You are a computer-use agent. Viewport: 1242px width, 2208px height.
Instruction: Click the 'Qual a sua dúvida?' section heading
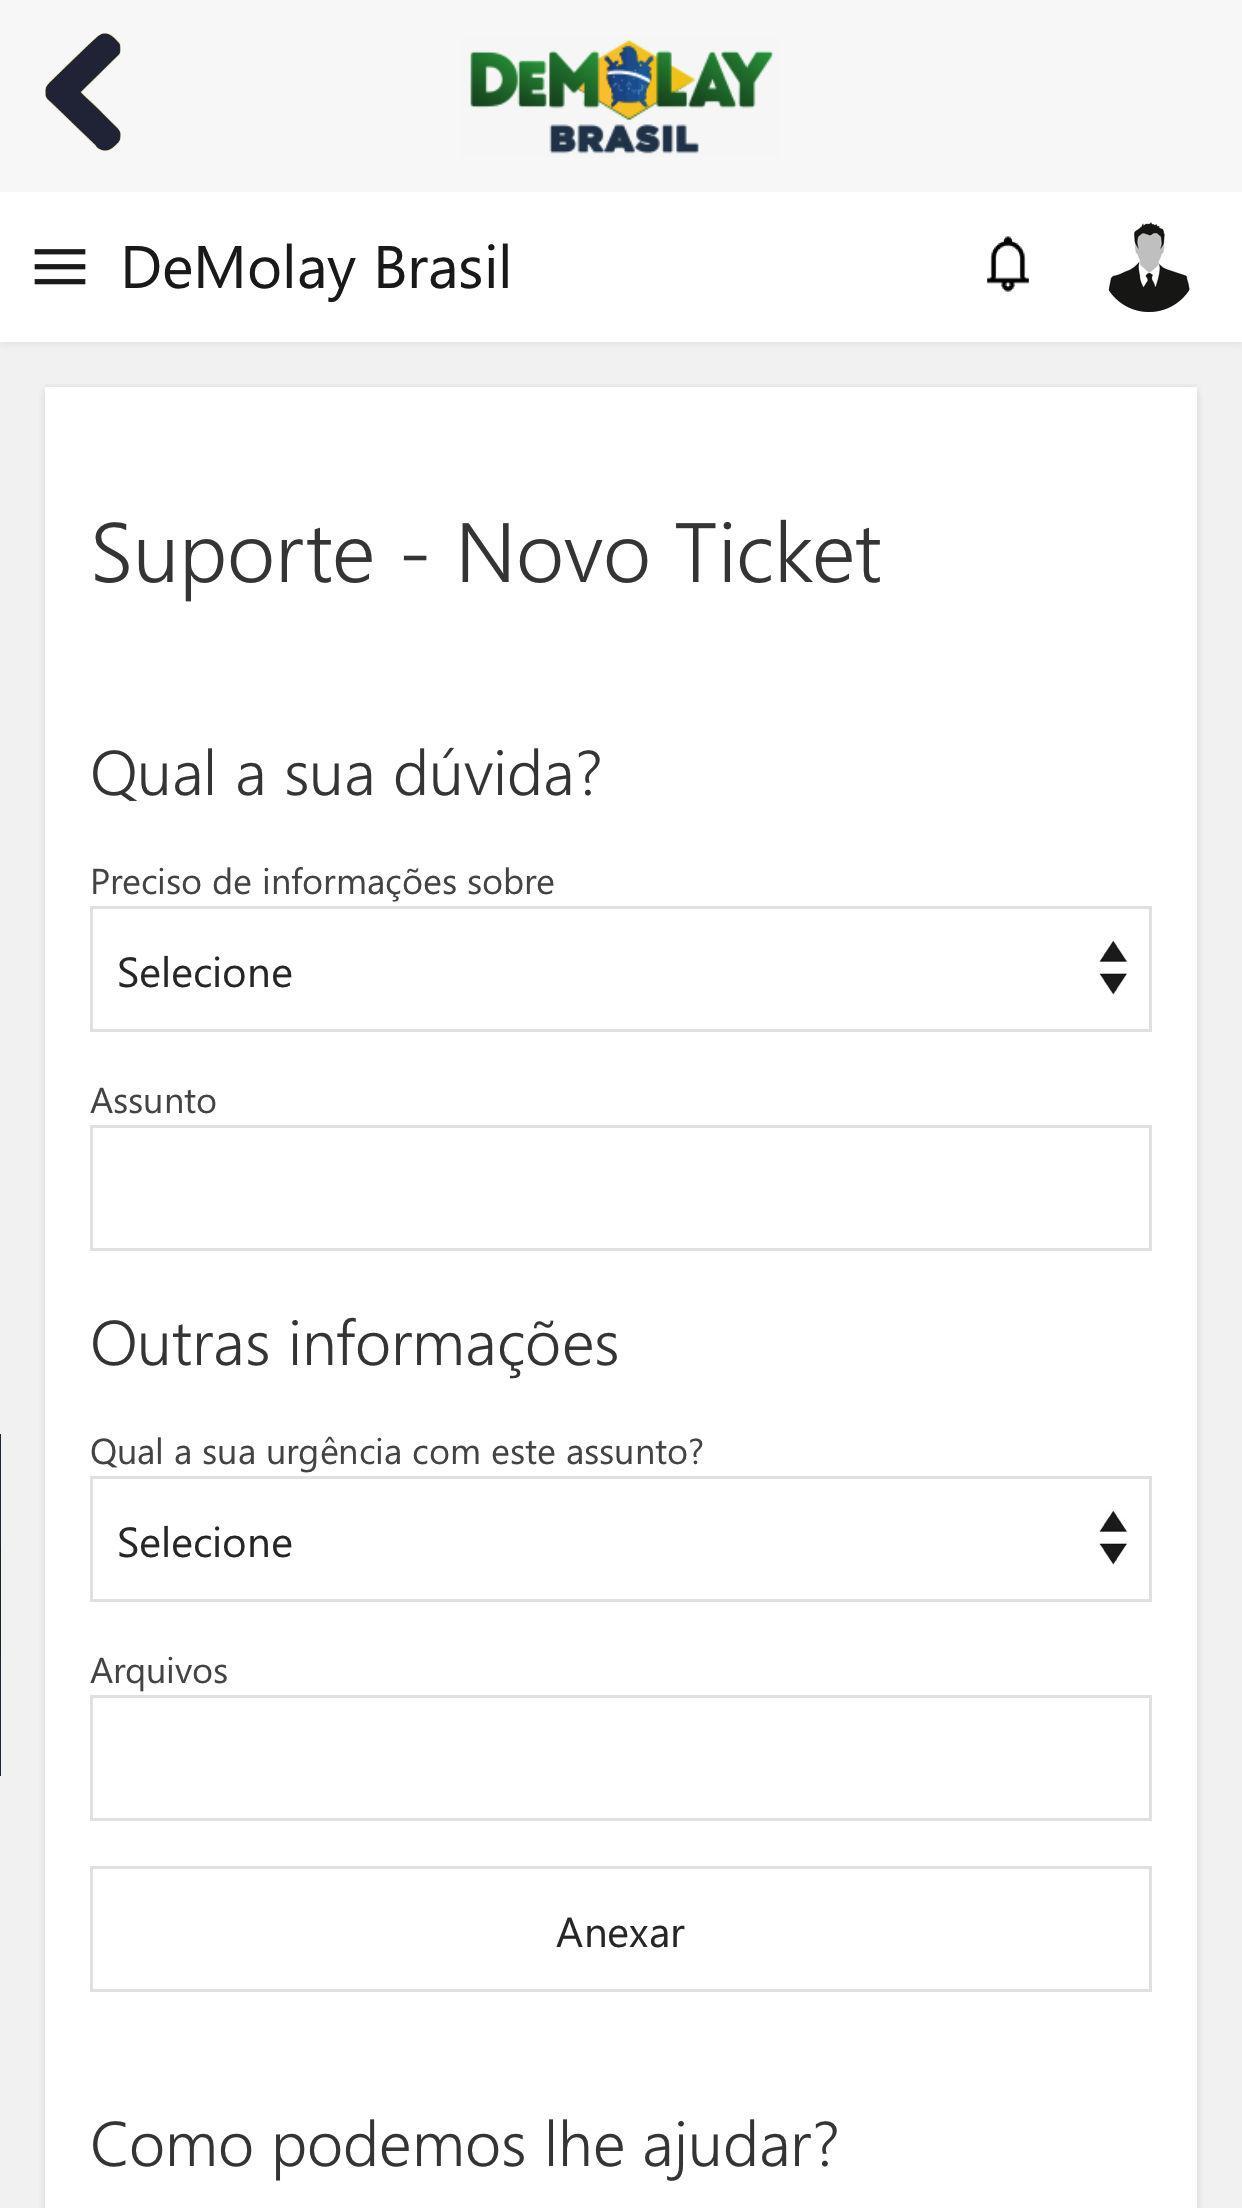[x=346, y=773]
